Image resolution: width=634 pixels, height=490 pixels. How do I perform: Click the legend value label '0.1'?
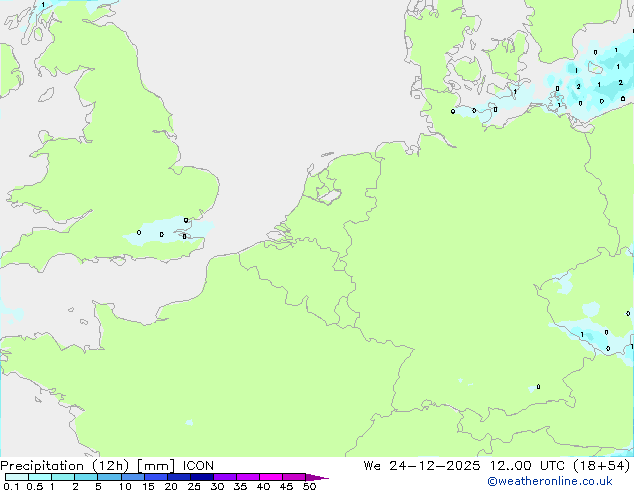click(x=12, y=486)
